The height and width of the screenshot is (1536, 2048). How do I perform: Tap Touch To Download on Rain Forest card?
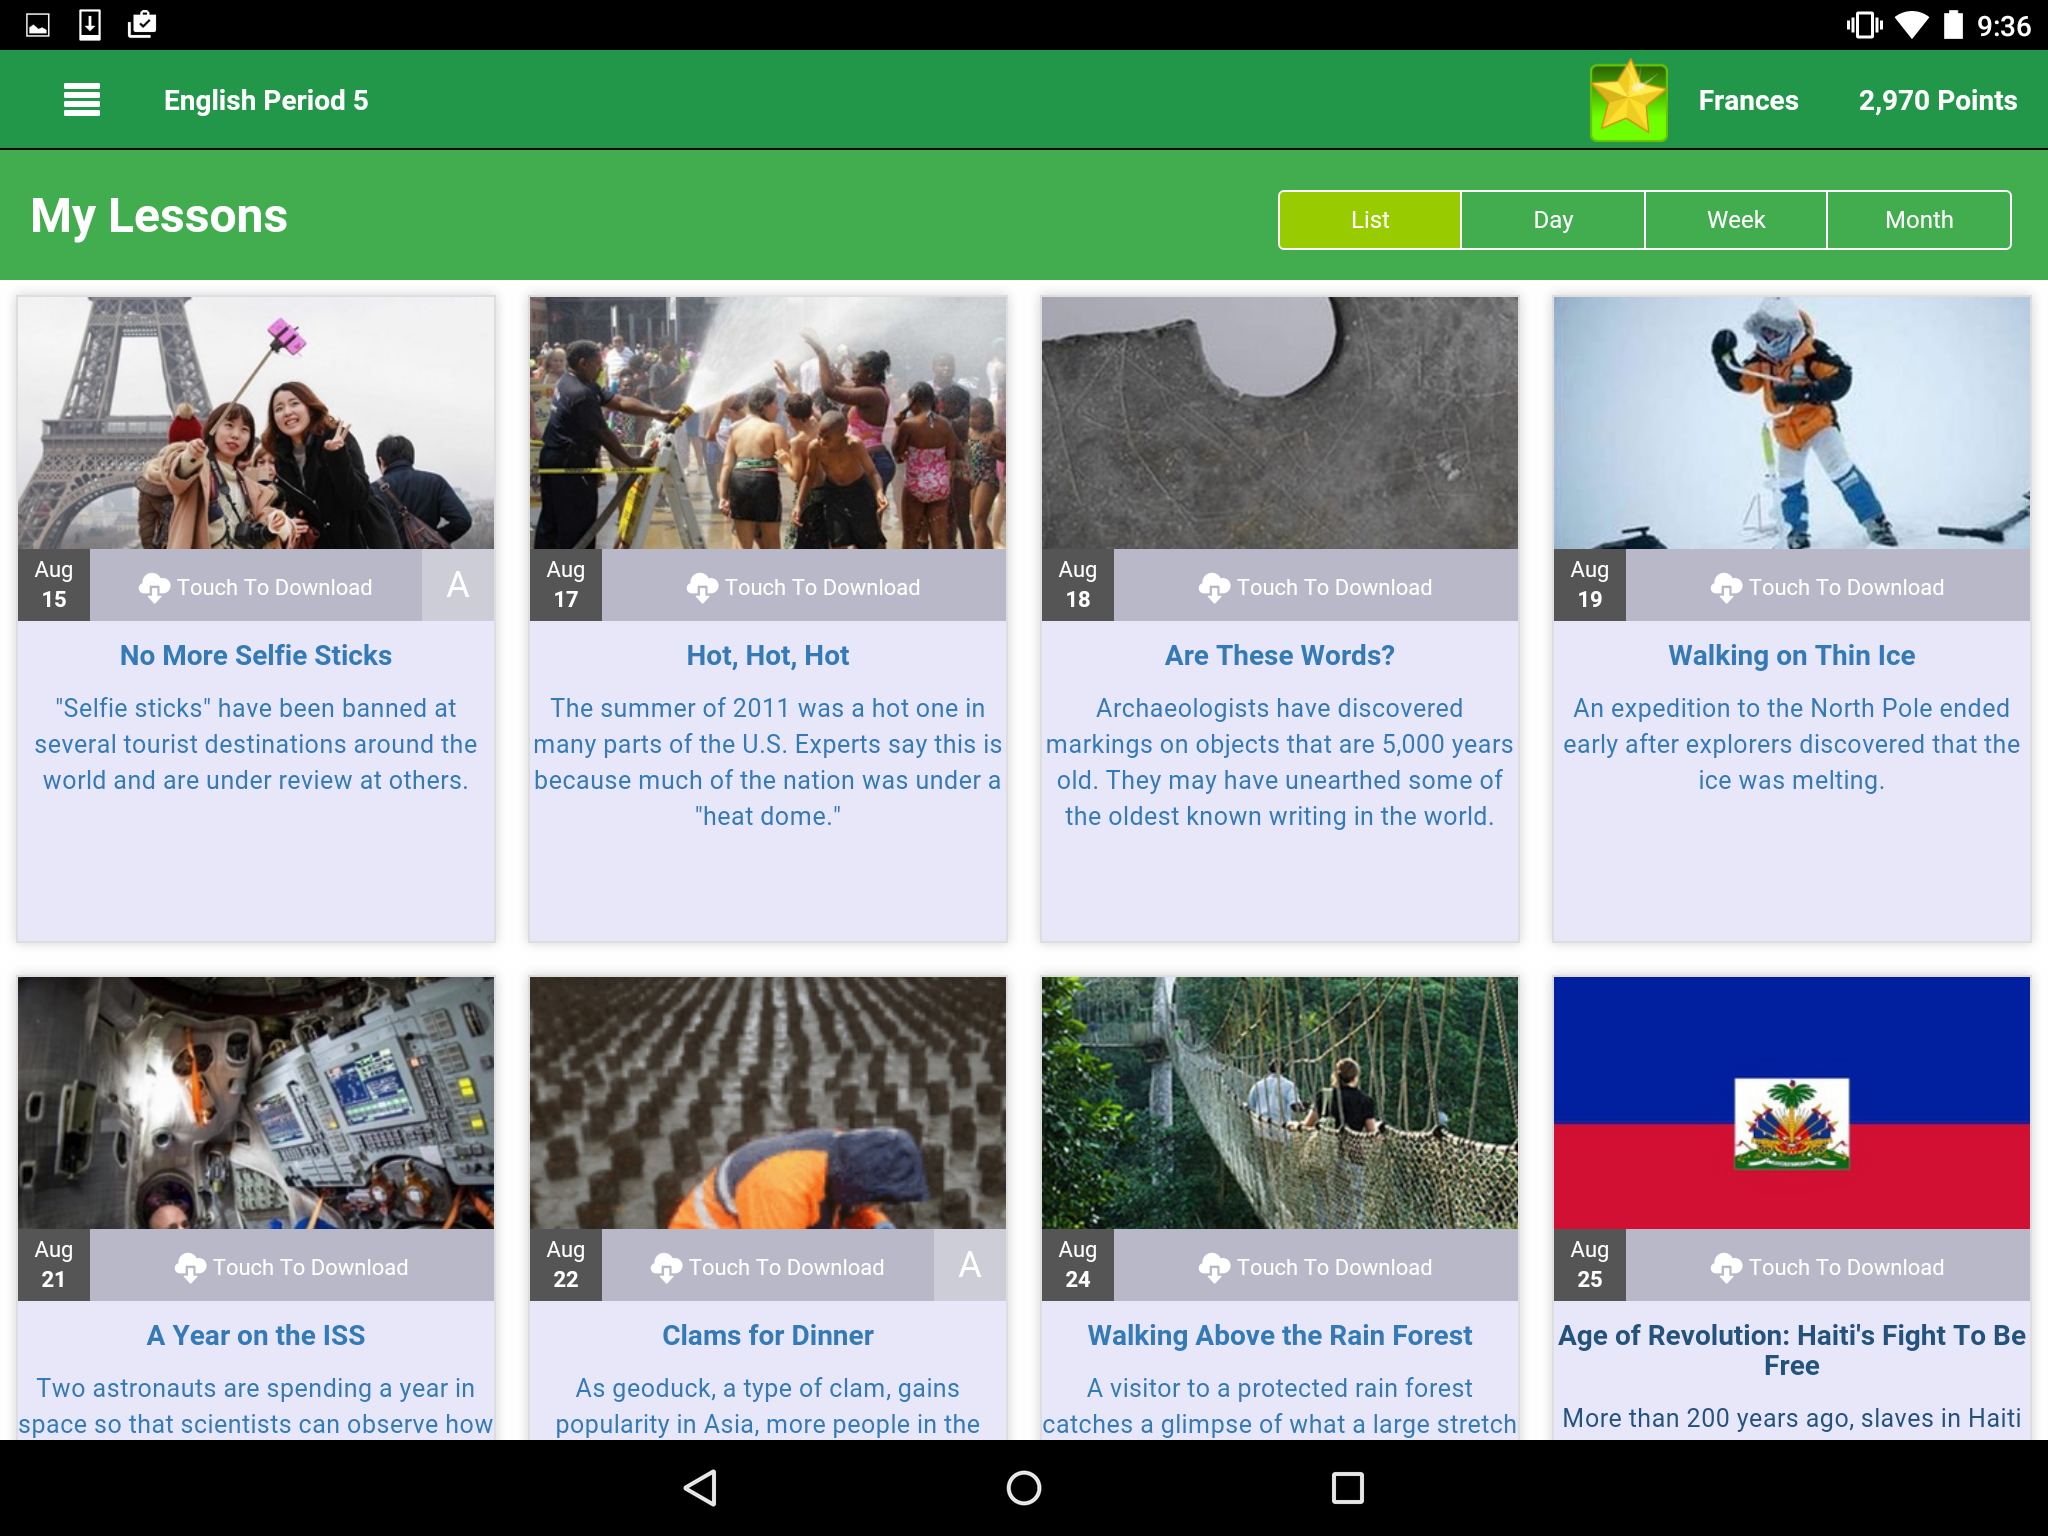[1316, 1267]
